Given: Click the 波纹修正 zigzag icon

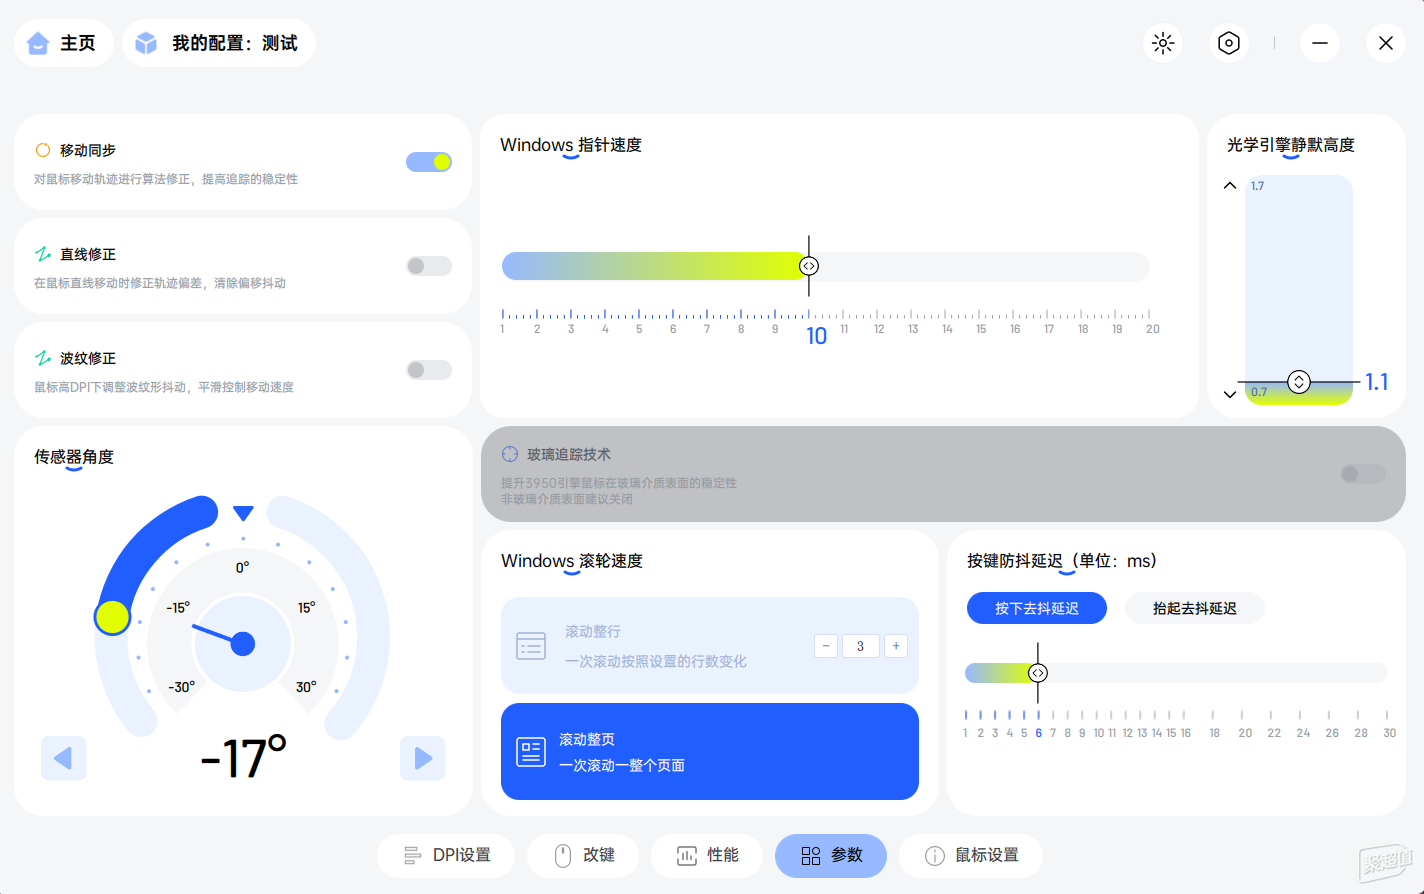Looking at the screenshot, I should point(43,358).
